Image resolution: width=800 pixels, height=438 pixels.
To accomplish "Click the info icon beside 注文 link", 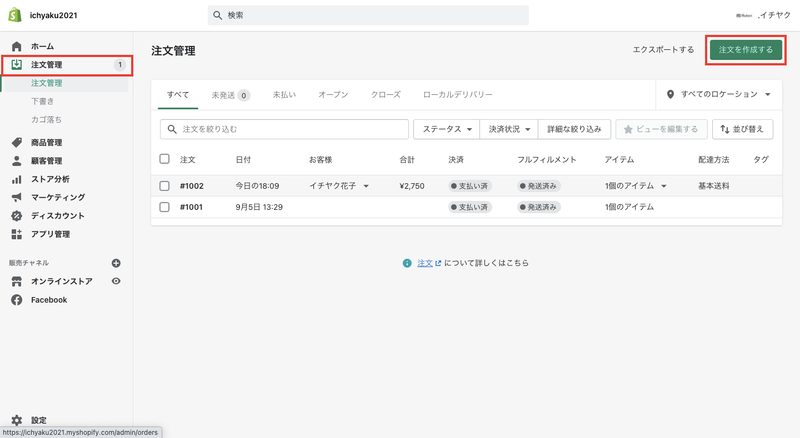I will pos(407,263).
